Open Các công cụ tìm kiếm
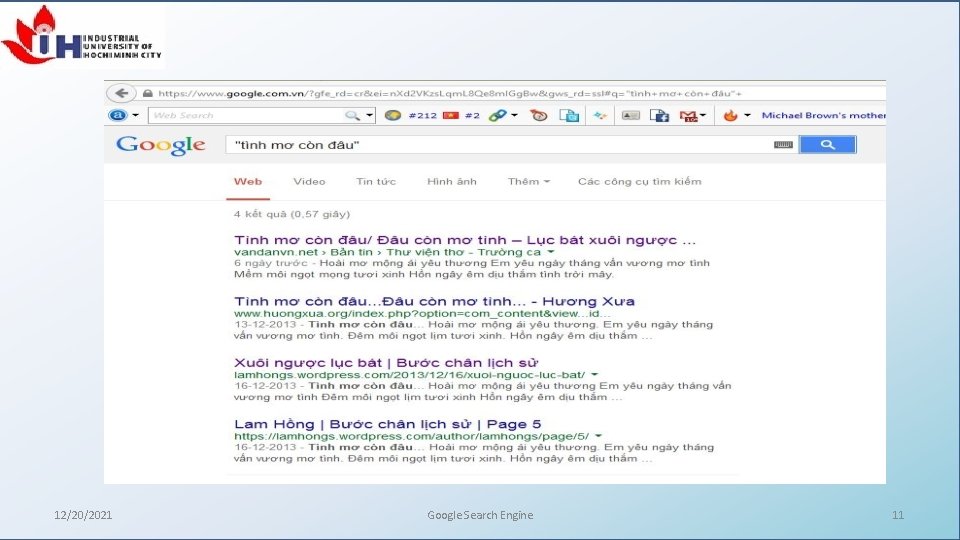The width and height of the screenshot is (960, 540). tap(640, 182)
